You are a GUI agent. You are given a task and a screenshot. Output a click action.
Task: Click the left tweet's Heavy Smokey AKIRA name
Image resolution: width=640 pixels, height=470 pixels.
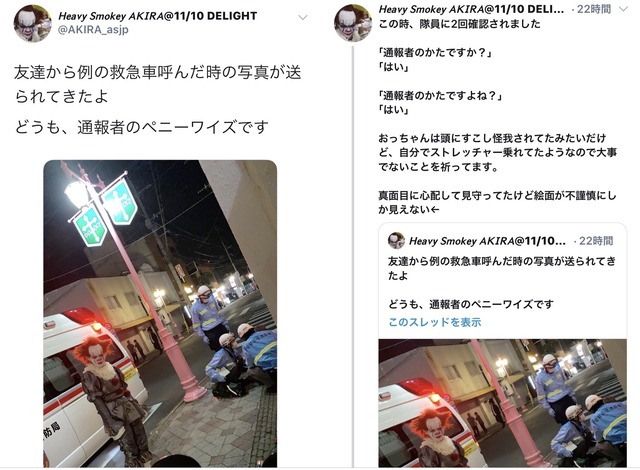coord(158,16)
